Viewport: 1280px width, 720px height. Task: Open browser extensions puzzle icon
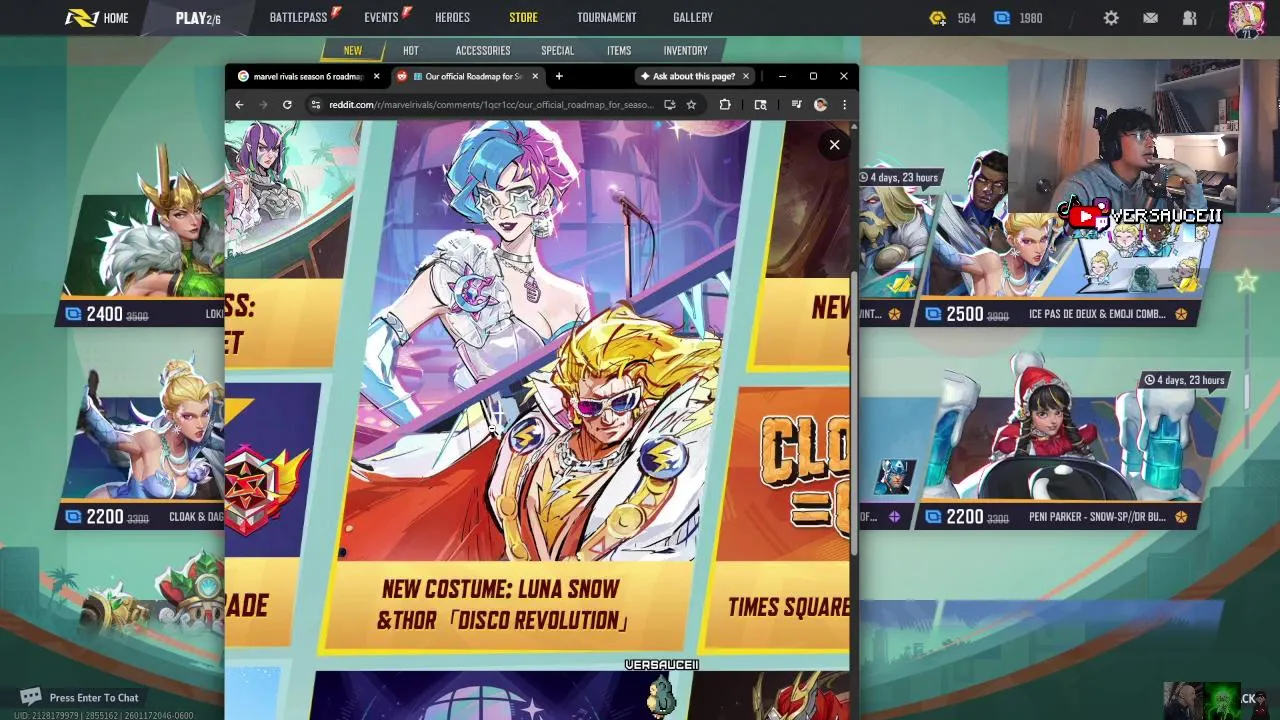pos(725,104)
